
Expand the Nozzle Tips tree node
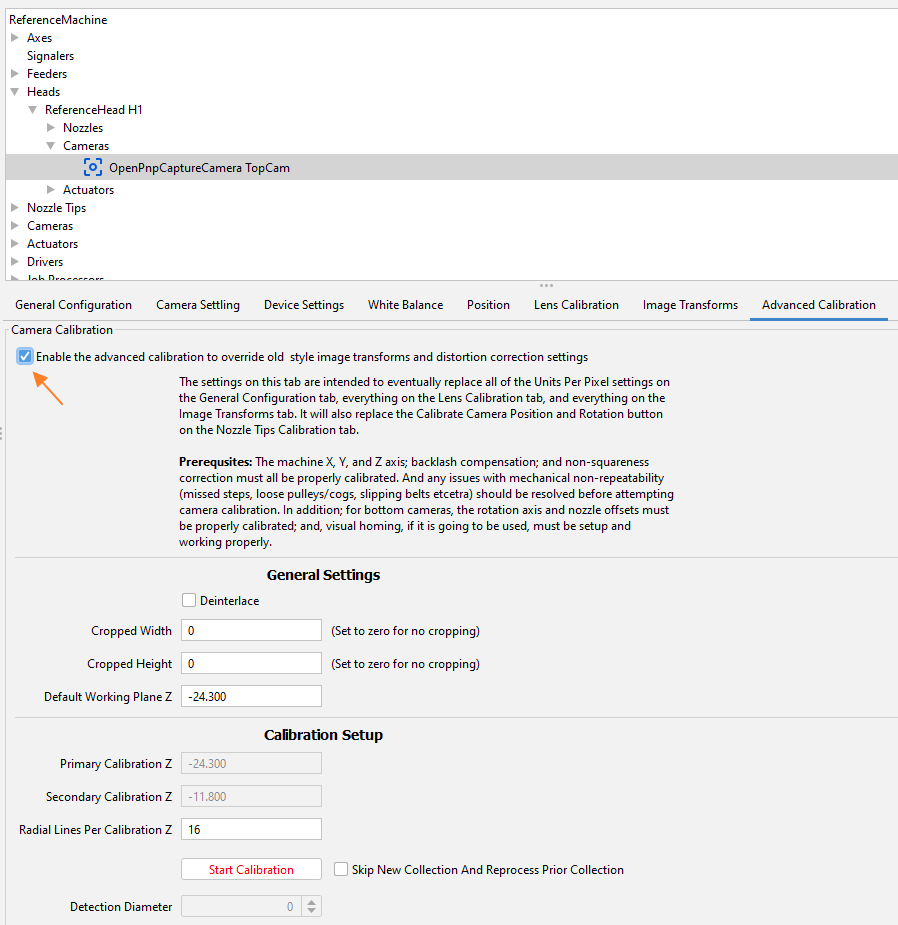[15, 208]
